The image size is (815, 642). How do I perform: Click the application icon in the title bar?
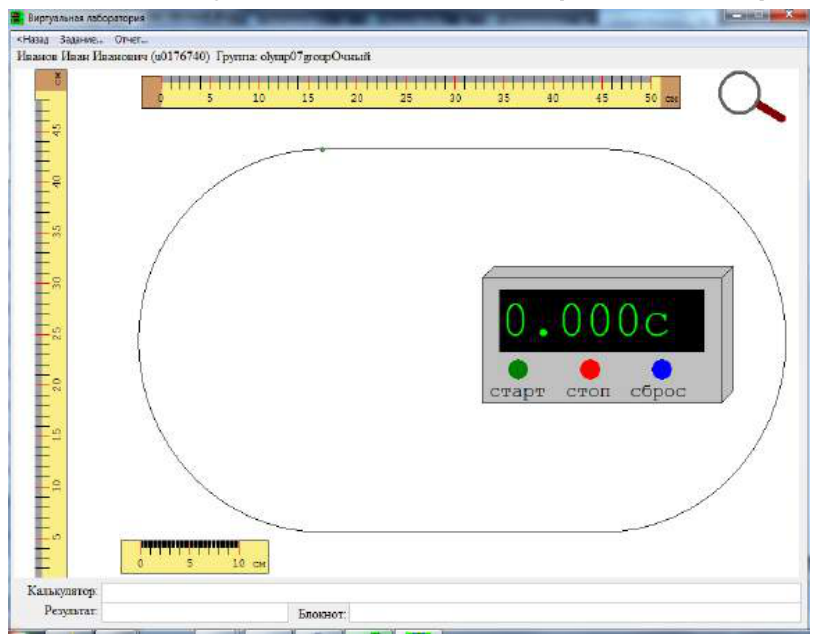18,18
